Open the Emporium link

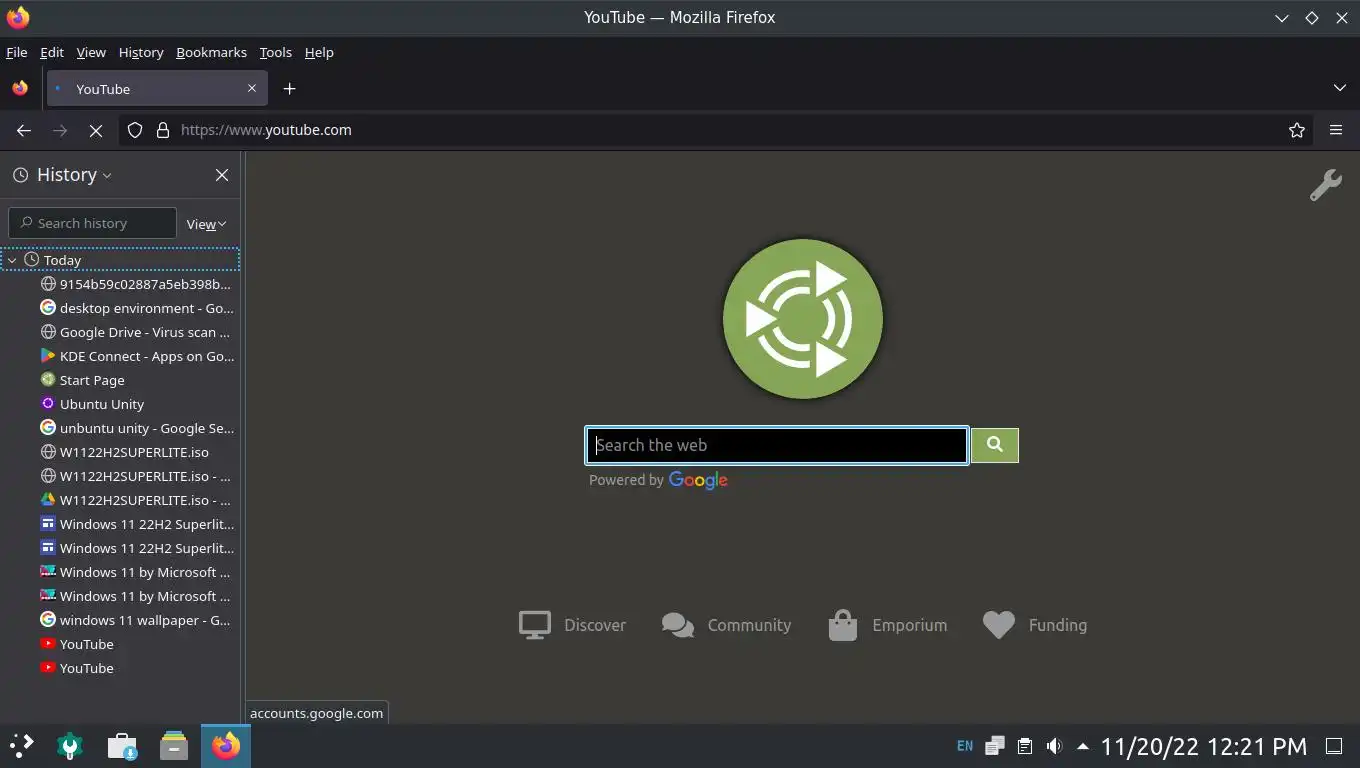pos(887,625)
